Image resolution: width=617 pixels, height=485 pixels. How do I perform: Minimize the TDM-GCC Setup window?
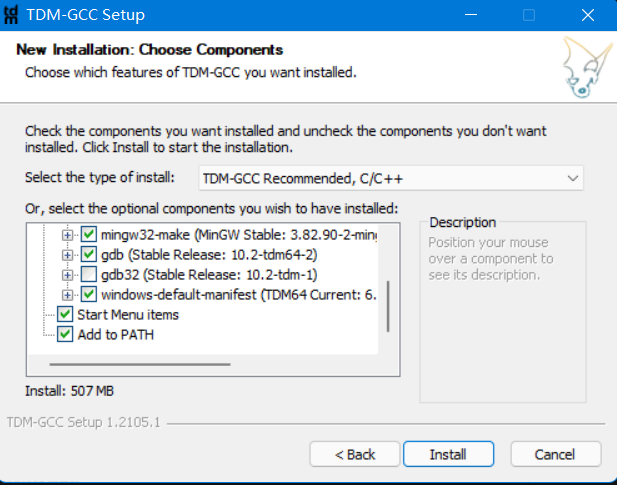pos(474,15)
